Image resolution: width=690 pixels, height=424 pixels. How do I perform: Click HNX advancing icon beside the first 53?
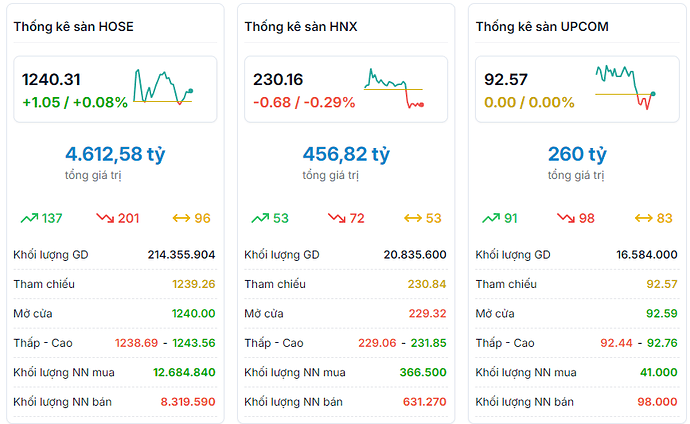pos(260,218)
